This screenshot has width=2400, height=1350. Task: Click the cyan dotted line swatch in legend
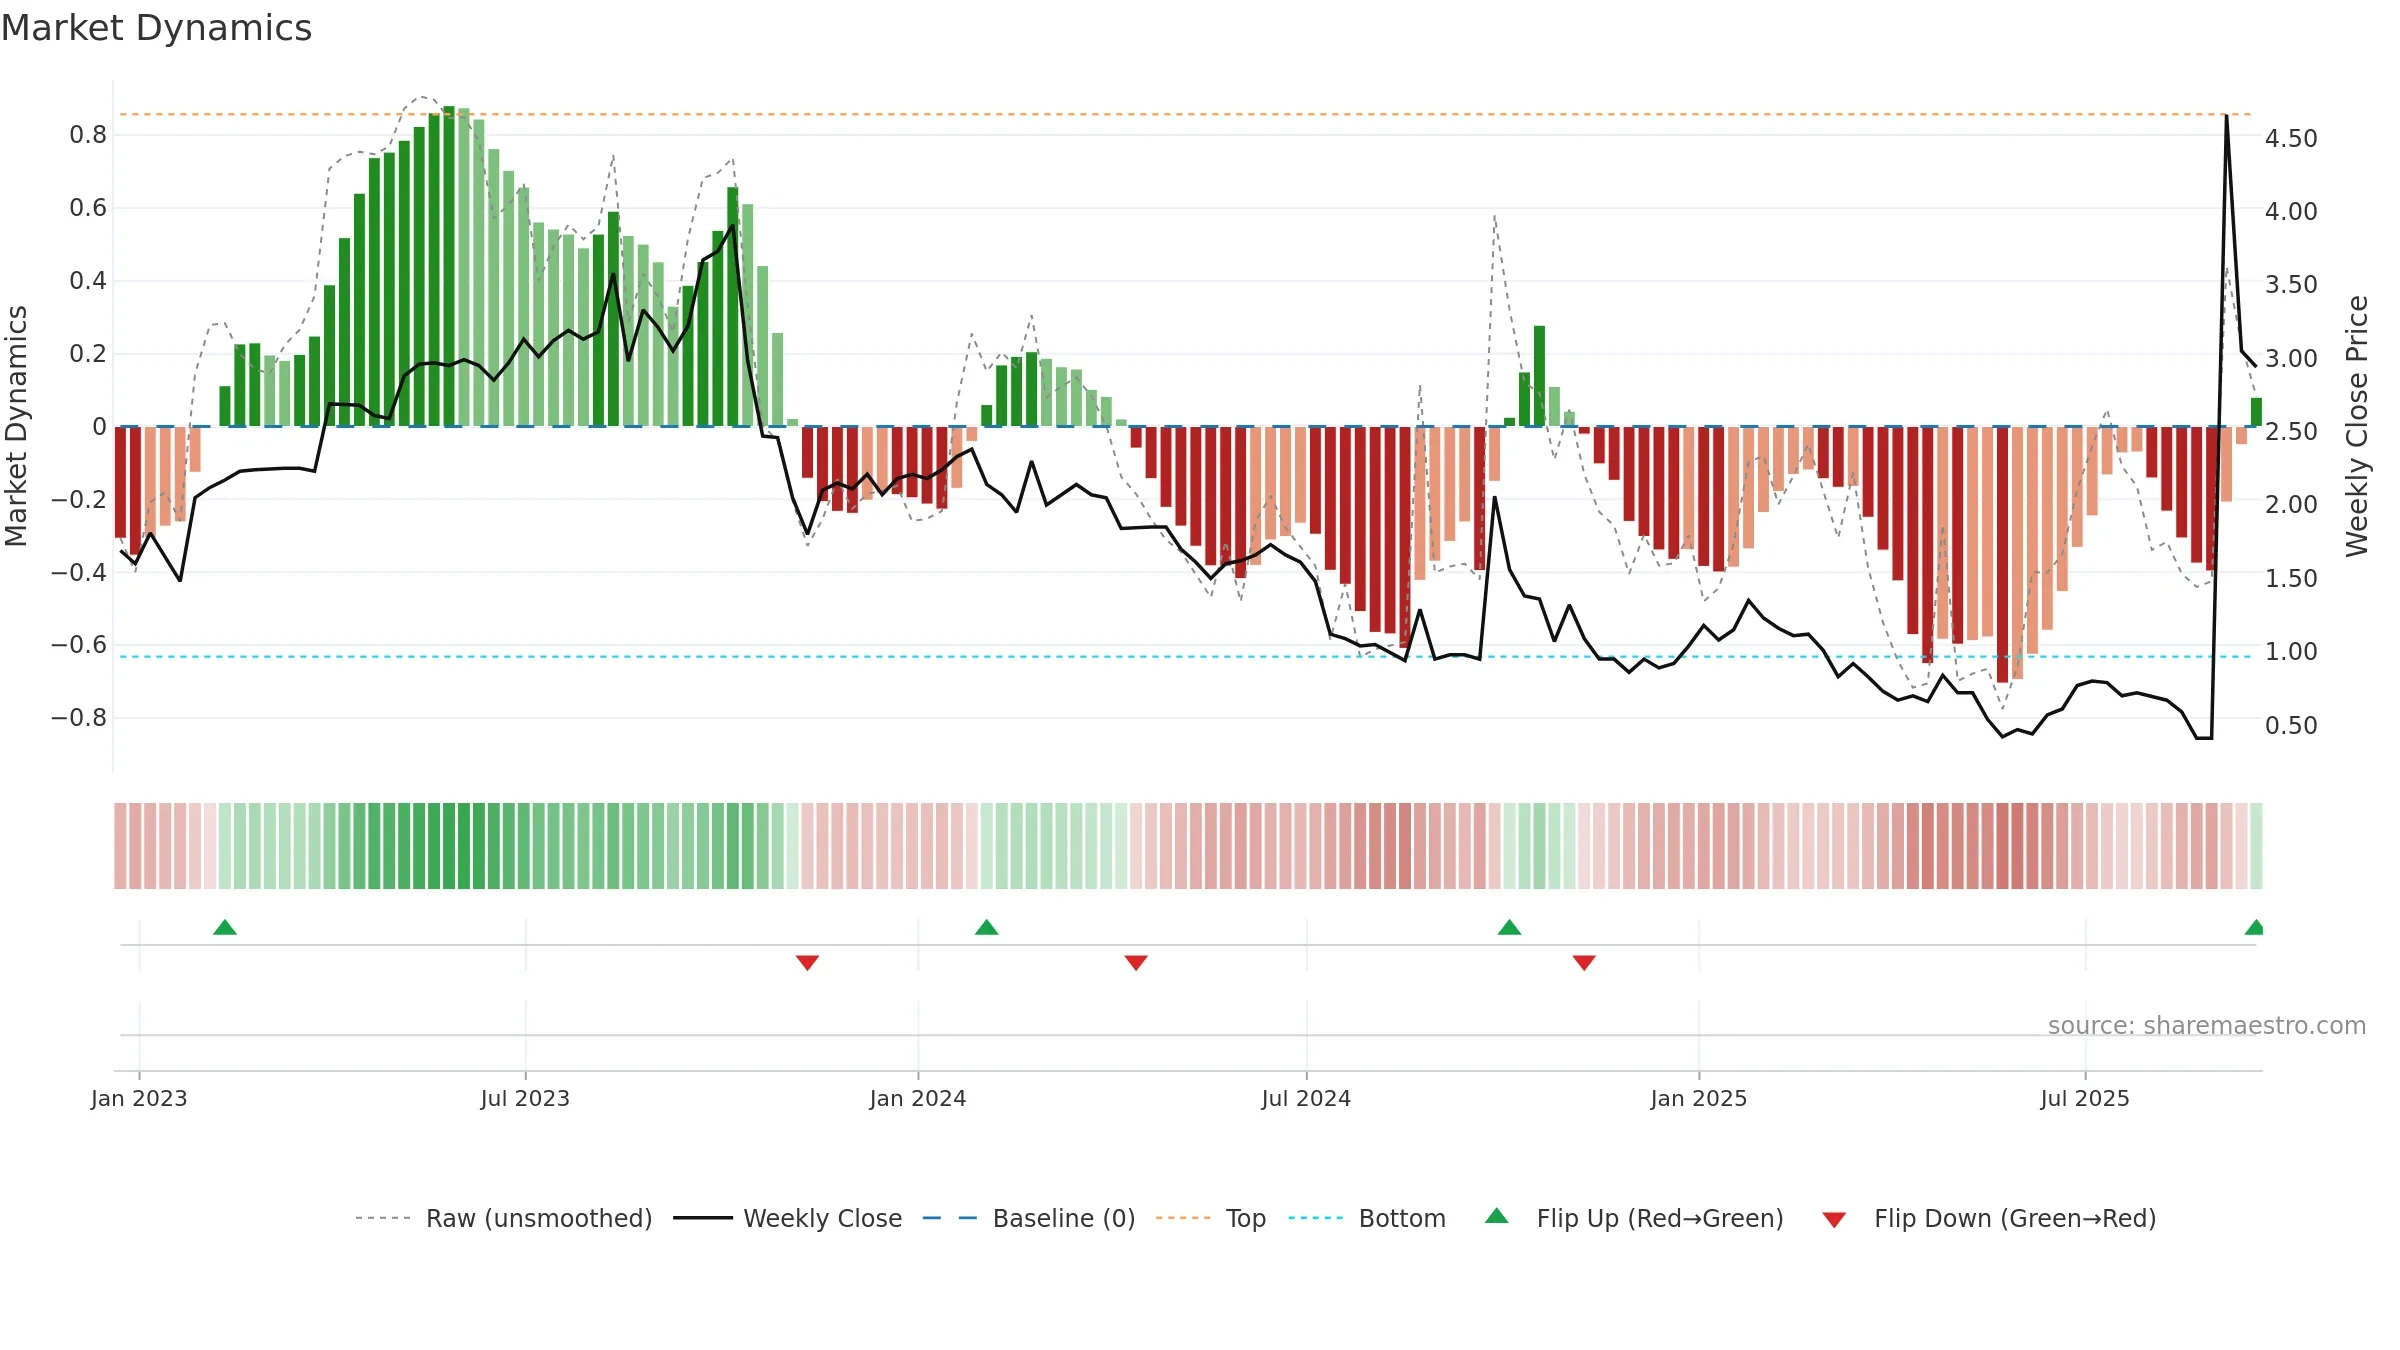point(1316,1218)
